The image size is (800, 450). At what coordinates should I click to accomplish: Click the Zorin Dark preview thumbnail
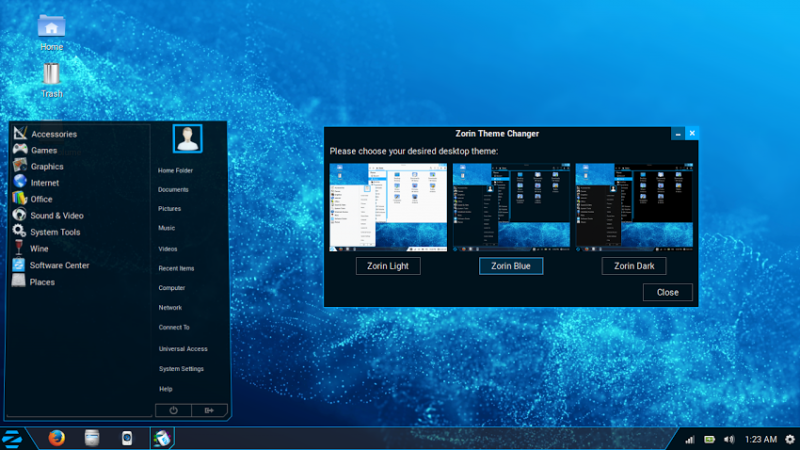[634, 207]
